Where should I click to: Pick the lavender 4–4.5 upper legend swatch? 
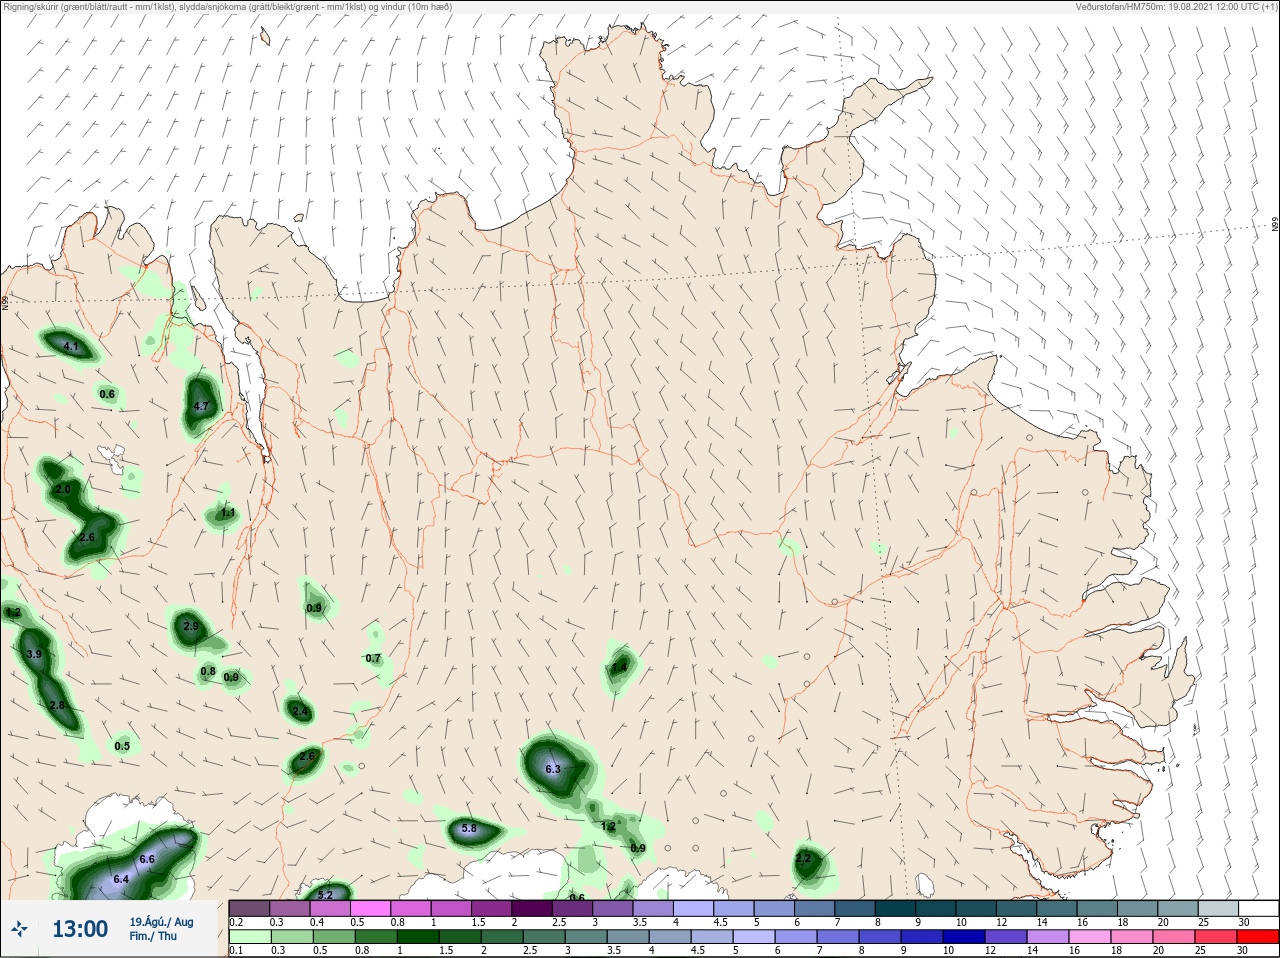(695, 908)
